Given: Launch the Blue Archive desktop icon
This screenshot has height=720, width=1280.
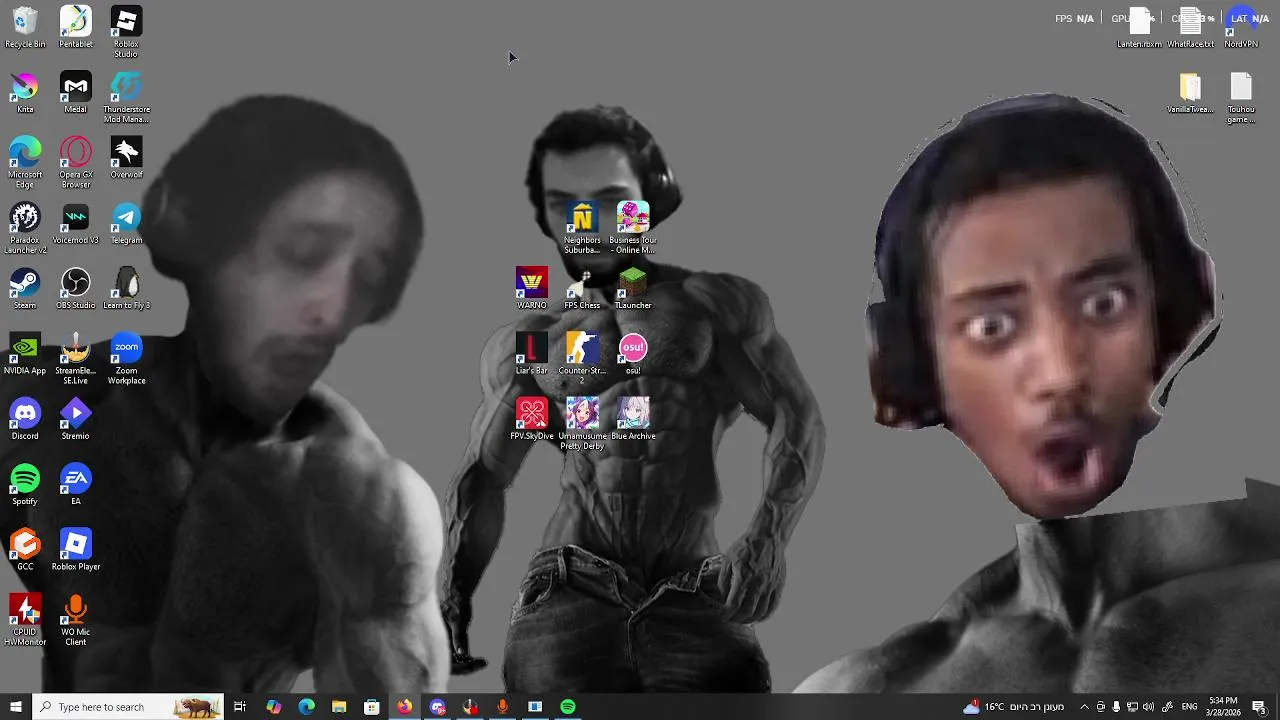Looking at the screenshot, I should coord(633,419).
